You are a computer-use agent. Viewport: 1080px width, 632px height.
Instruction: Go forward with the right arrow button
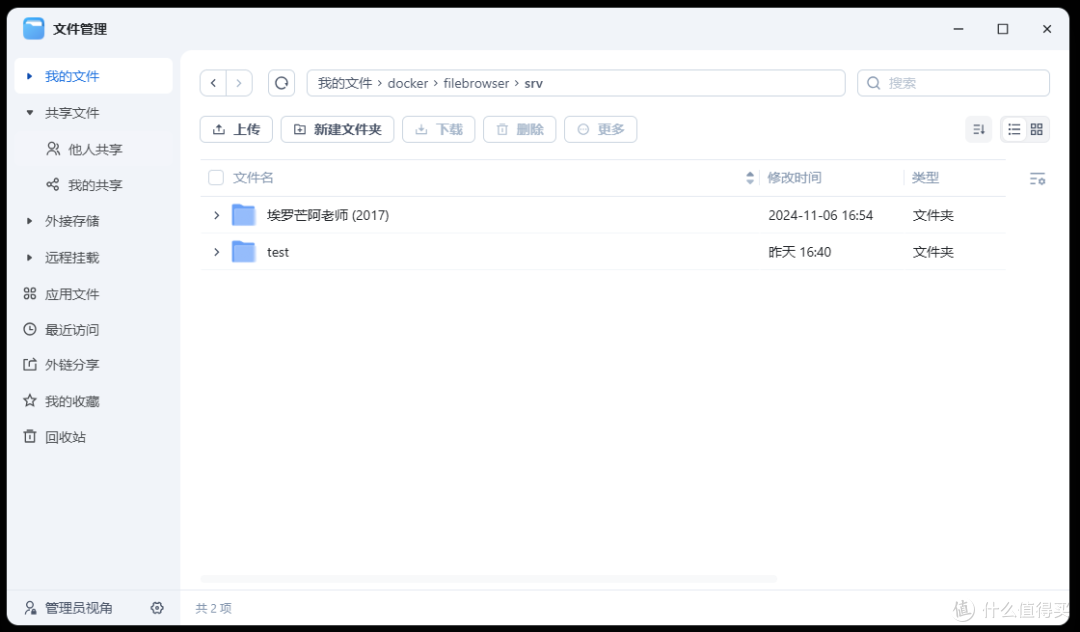239,83
